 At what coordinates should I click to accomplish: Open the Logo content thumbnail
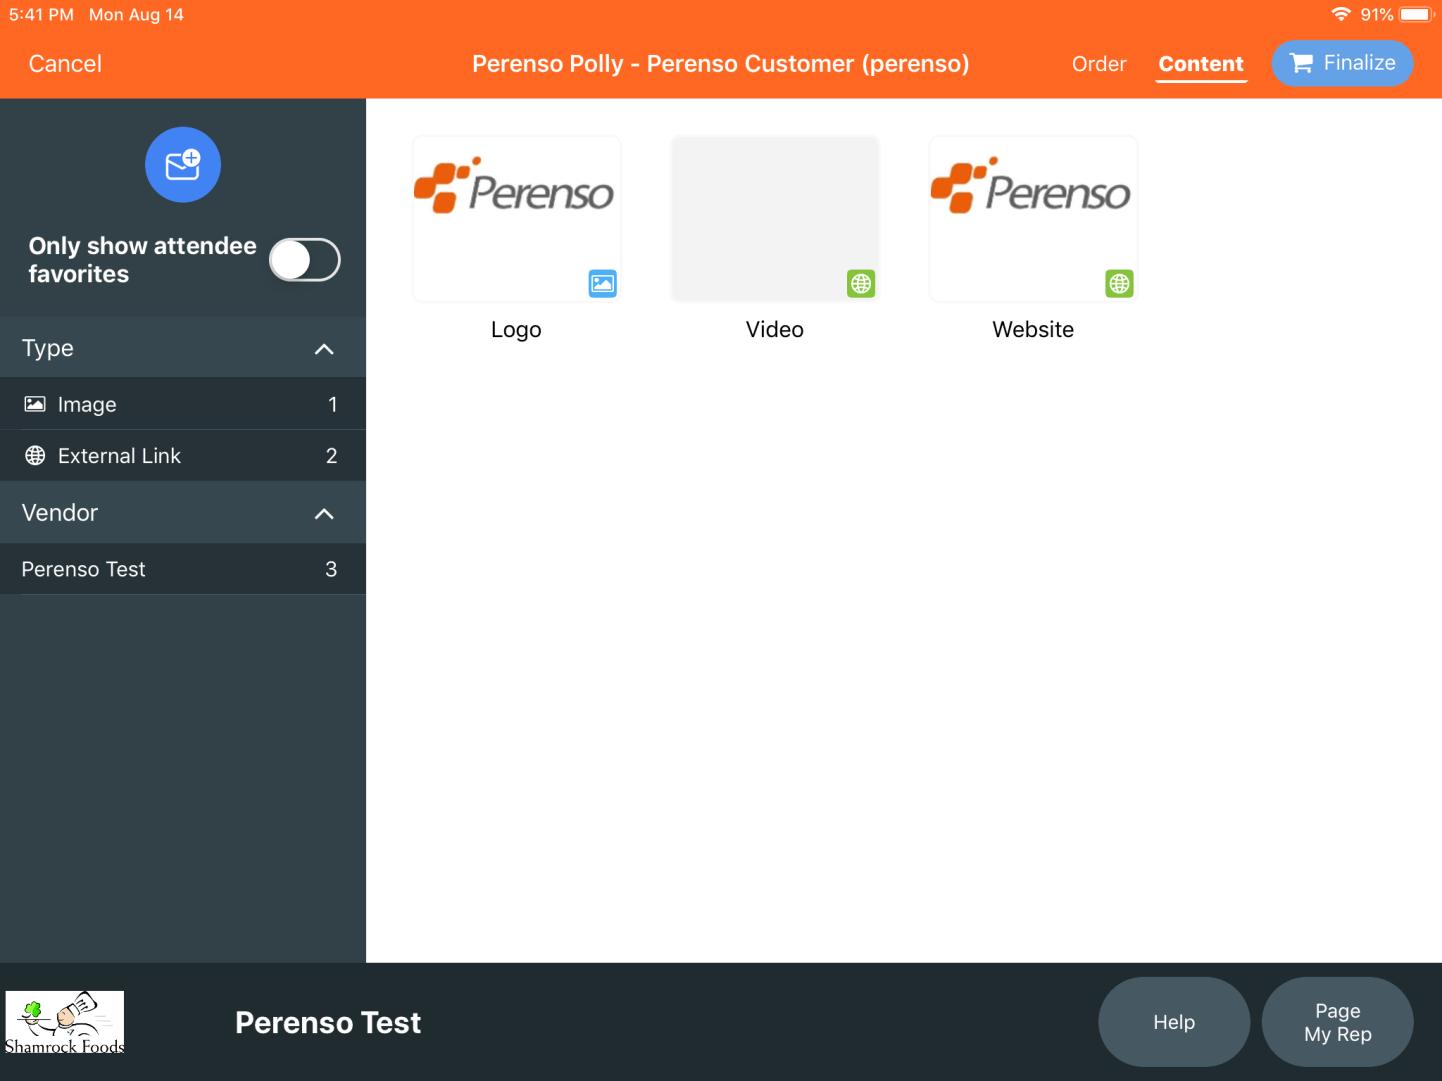(x=517, y=219)
